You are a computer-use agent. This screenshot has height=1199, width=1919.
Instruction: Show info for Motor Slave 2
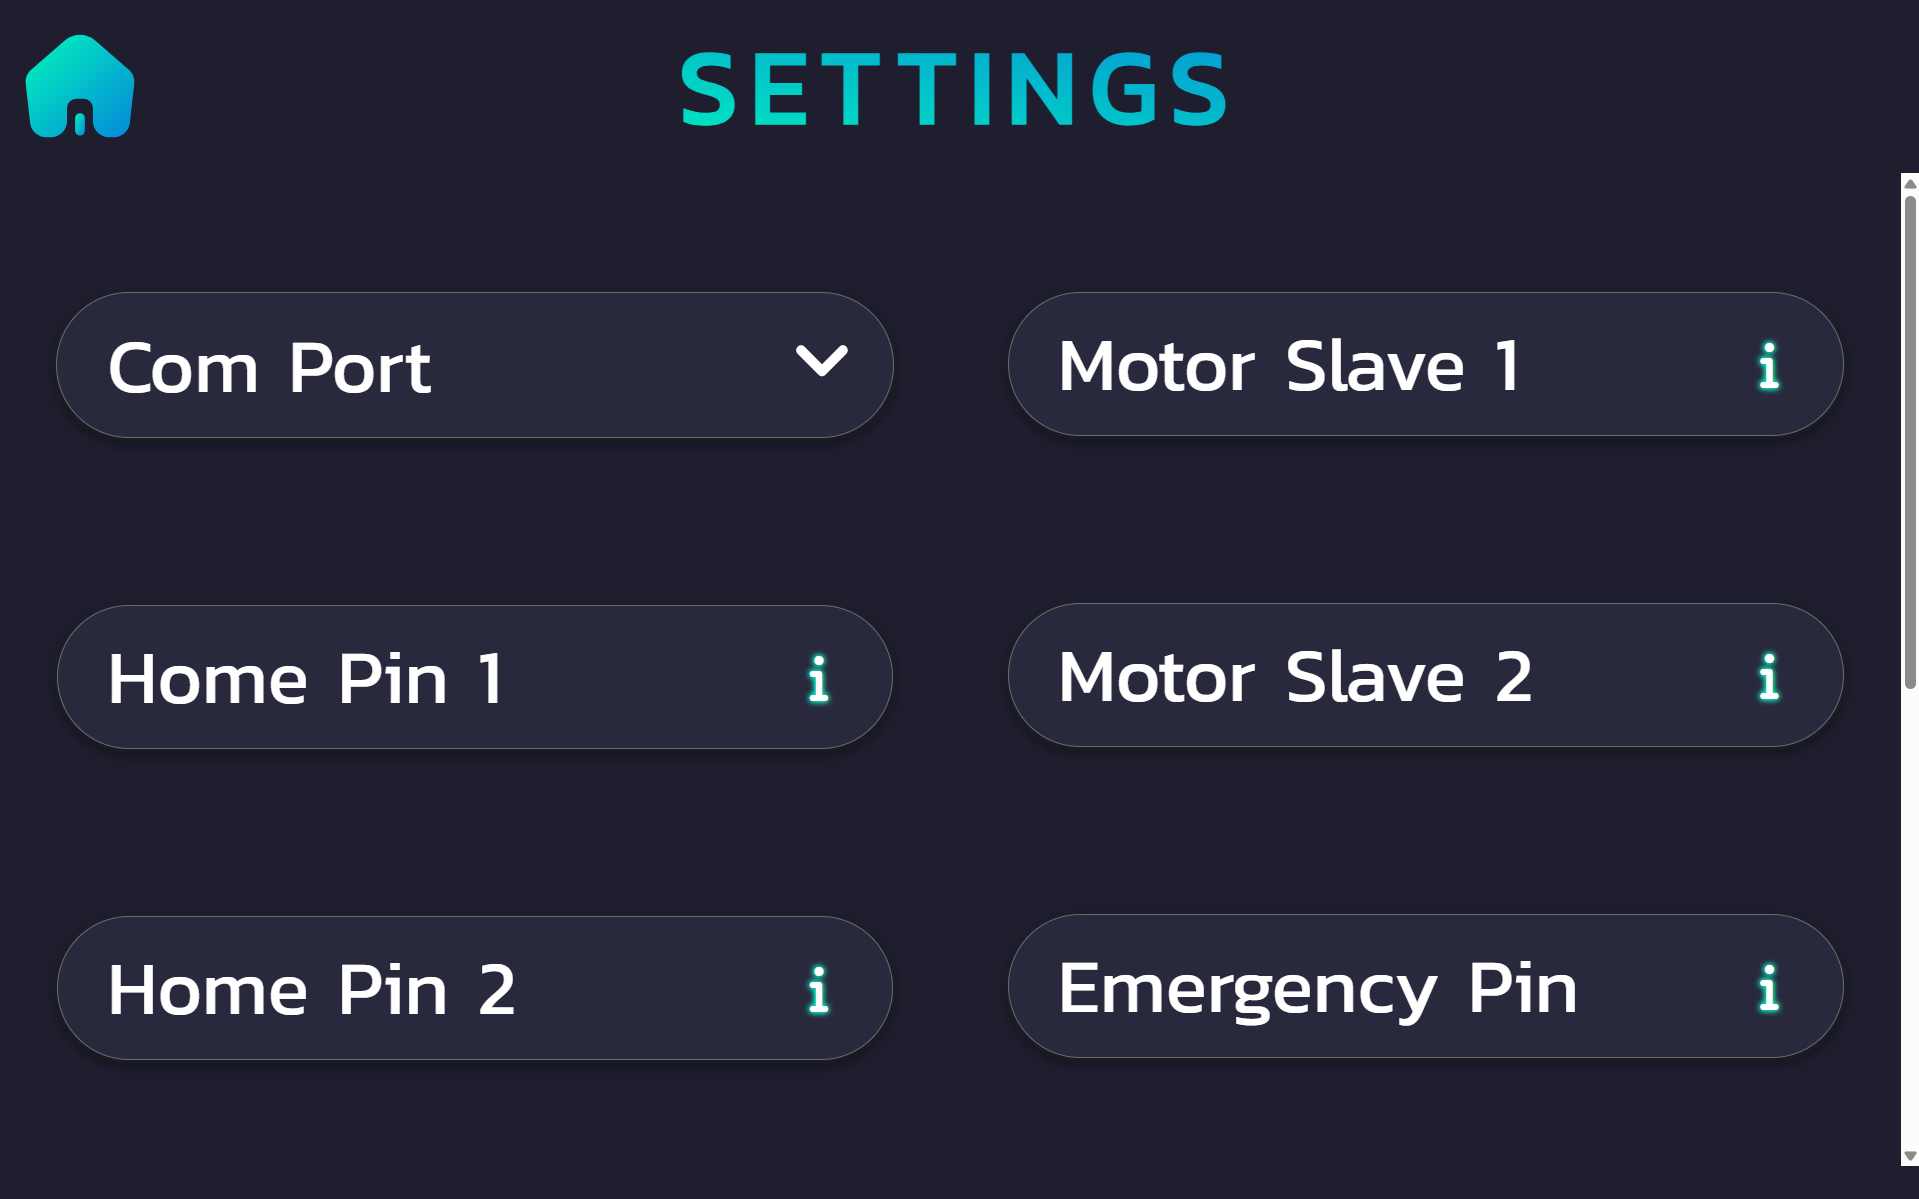click(x=1768, y=677)
